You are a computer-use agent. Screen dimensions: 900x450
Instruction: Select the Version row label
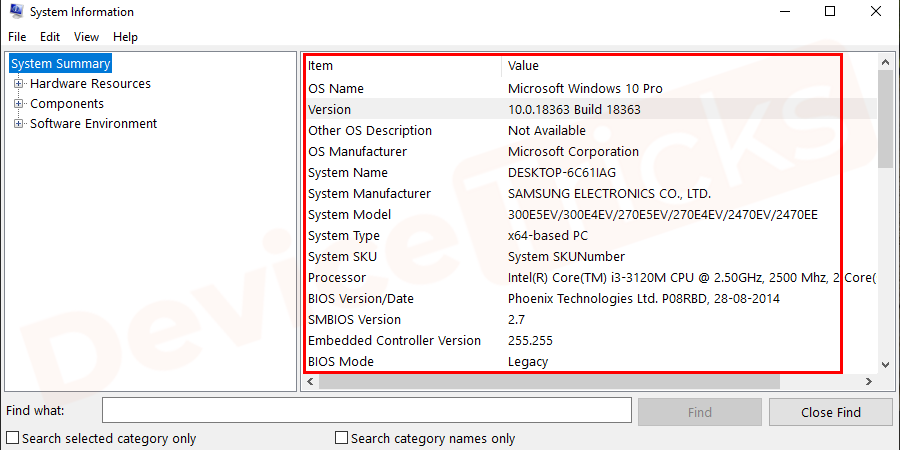[329, 110]
